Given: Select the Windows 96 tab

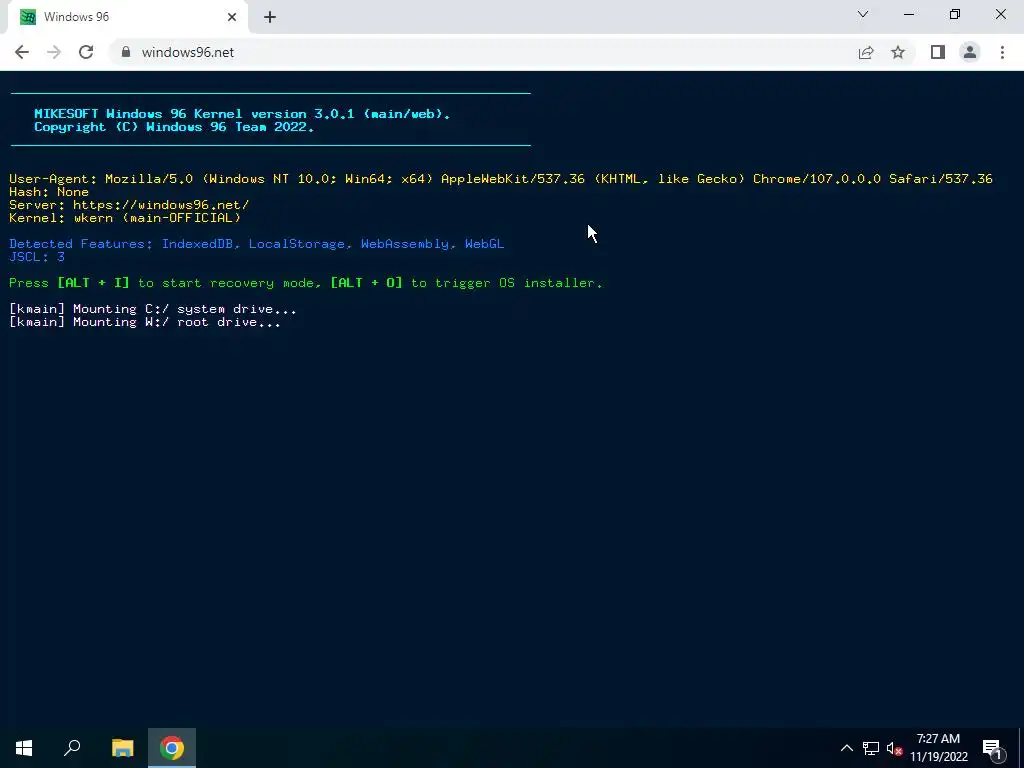Looking at the screenshot, I should coord(127,17).
